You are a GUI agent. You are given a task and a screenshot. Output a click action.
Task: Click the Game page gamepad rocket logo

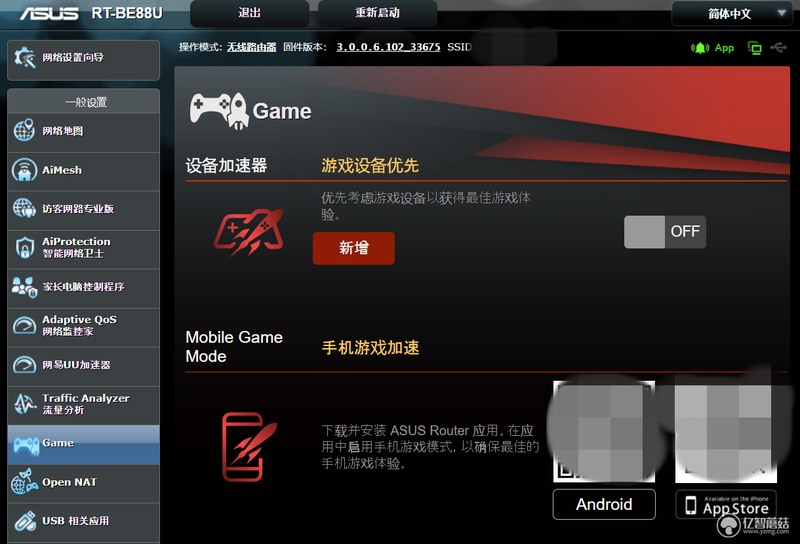(x=218, y=110)
